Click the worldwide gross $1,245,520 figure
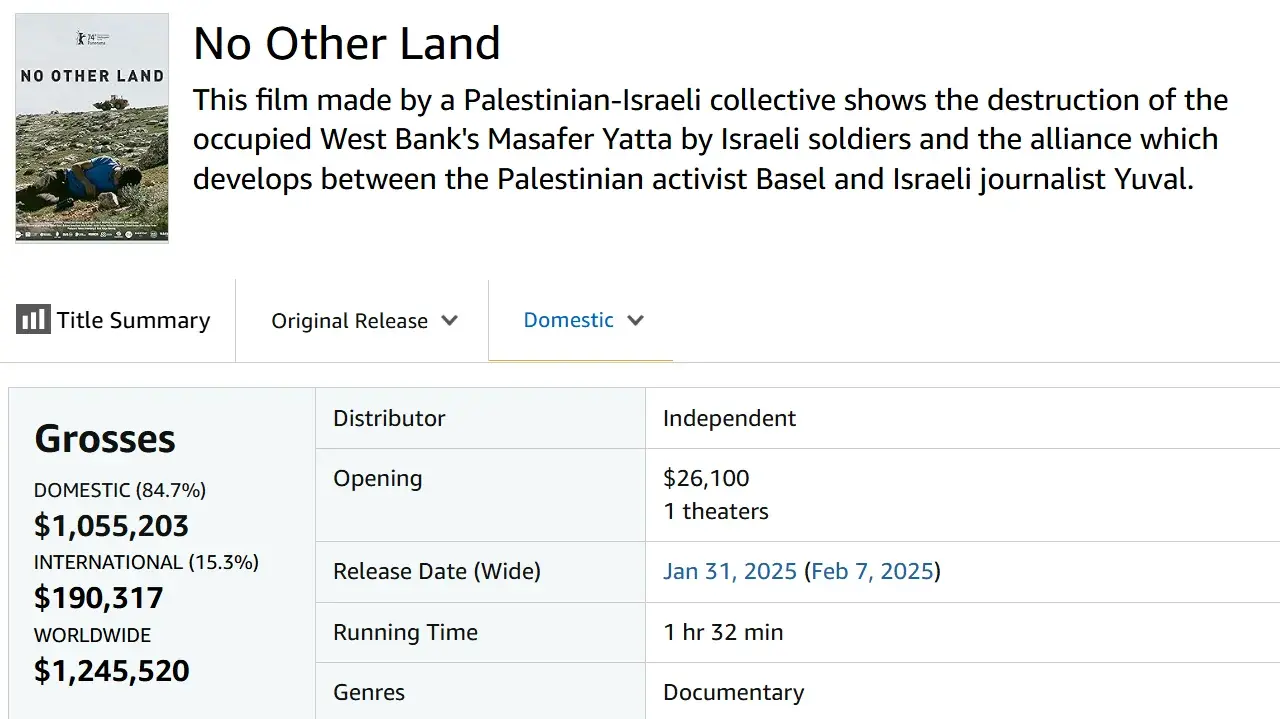Screen dimensions: 1280x719 point(112,670)
